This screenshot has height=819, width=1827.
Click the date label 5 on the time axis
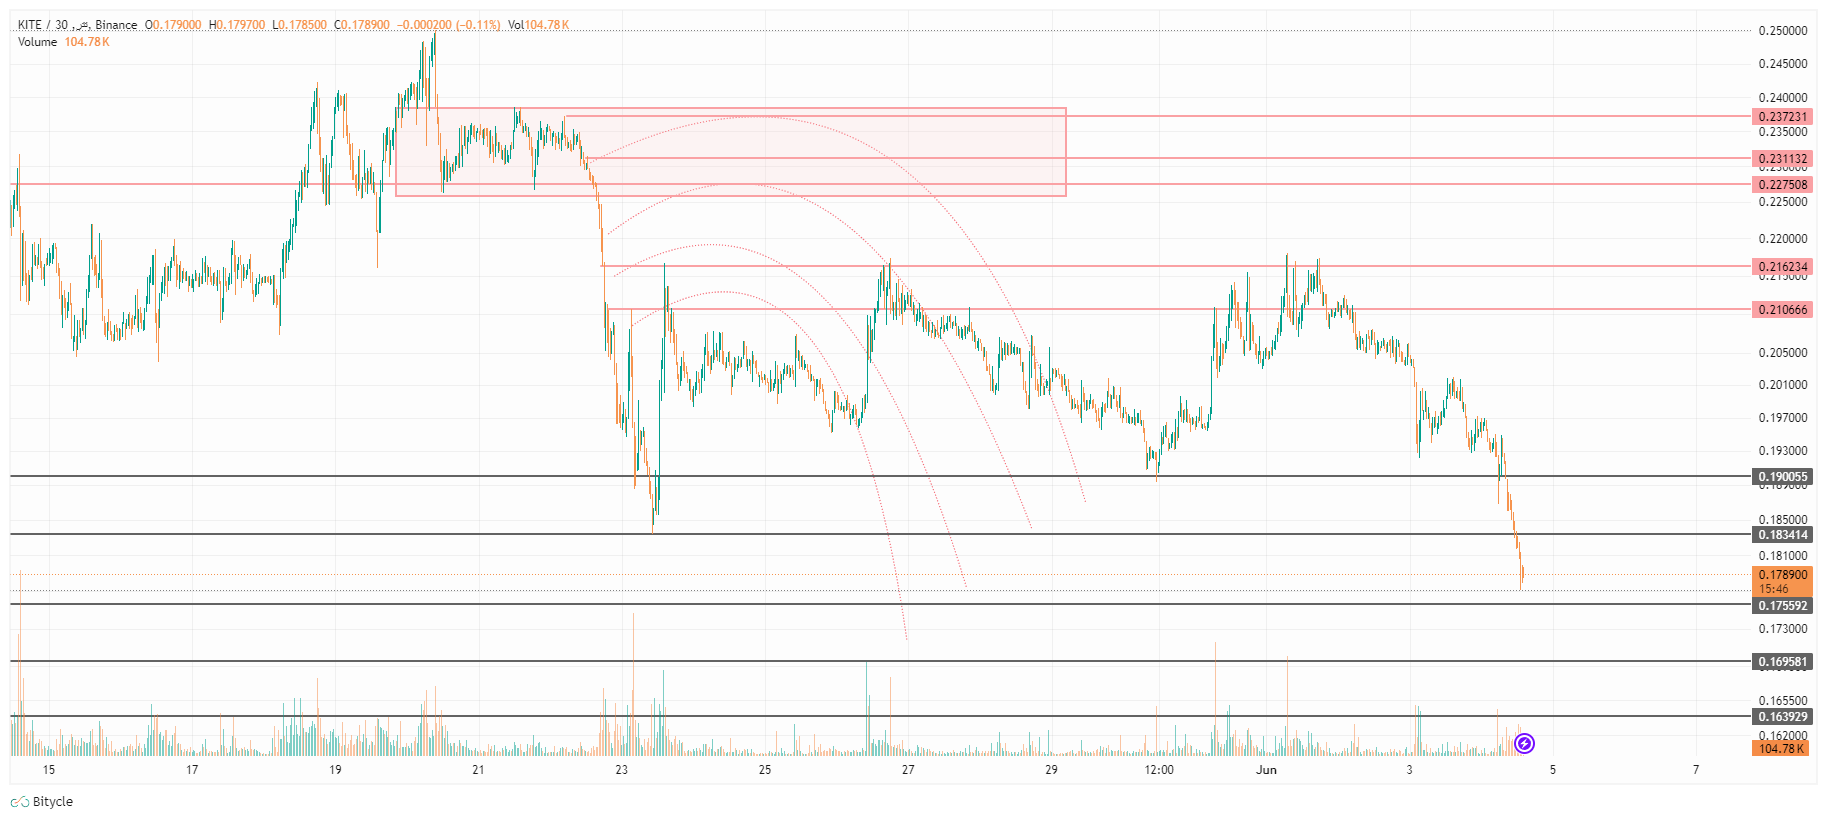1553,770
